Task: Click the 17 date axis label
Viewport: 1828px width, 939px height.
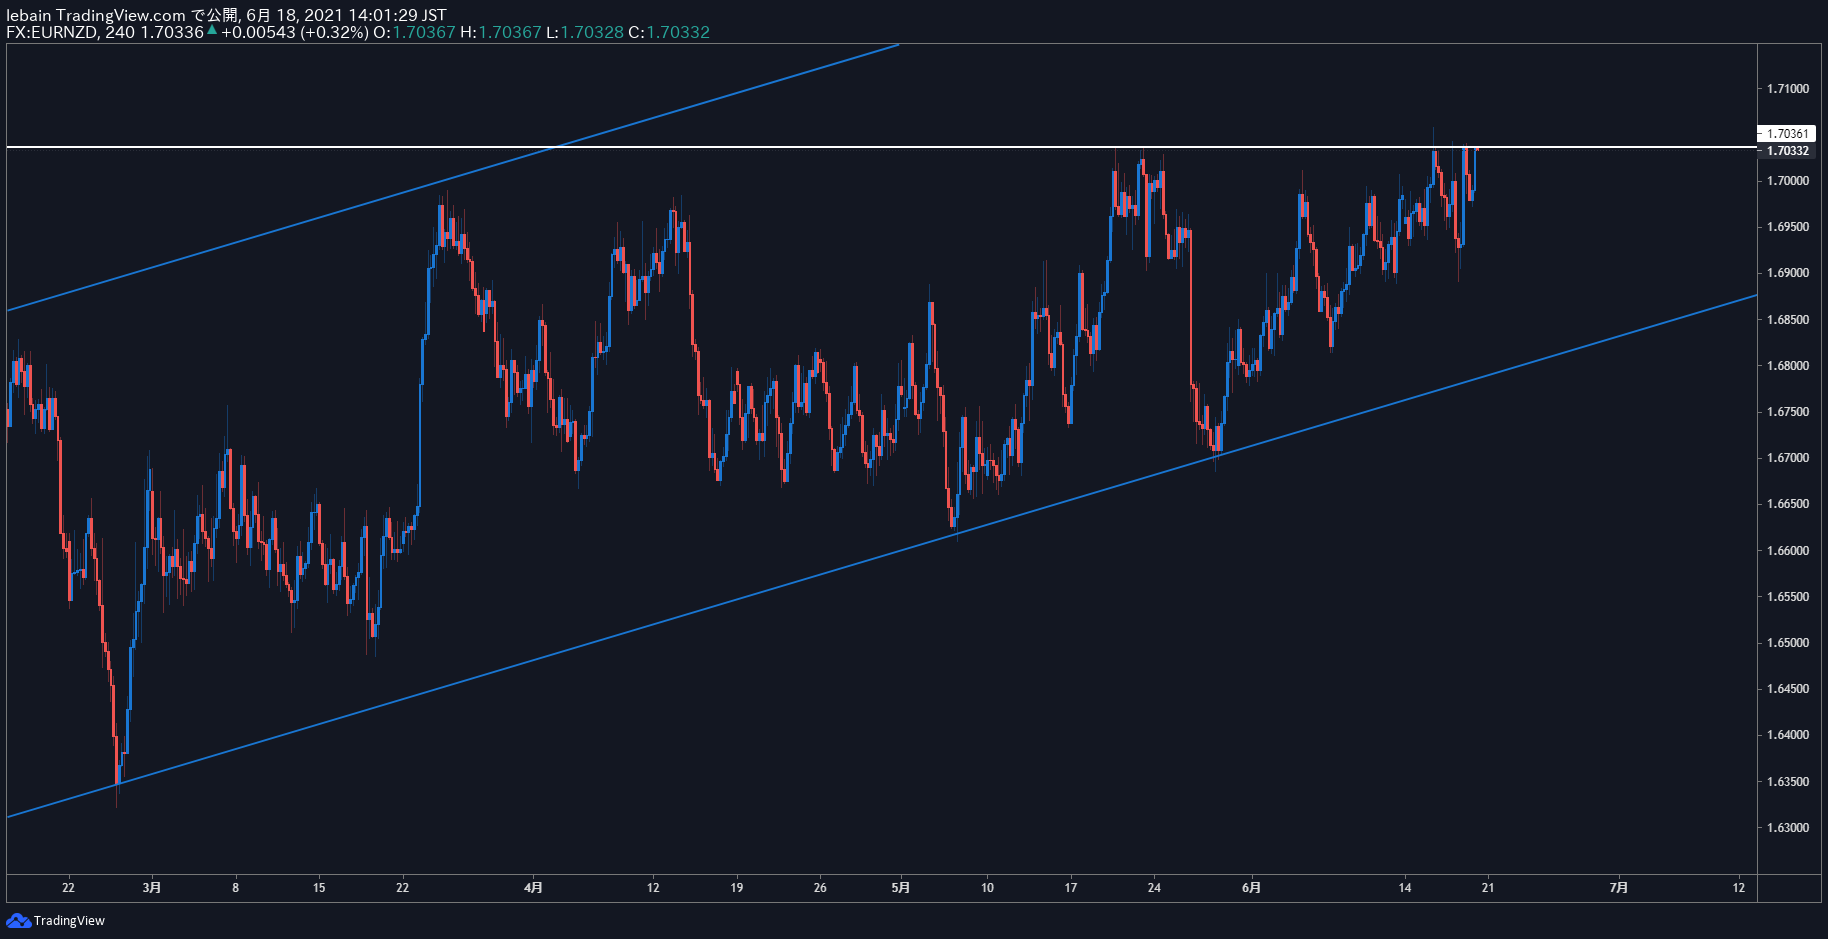Action: 1071,888
